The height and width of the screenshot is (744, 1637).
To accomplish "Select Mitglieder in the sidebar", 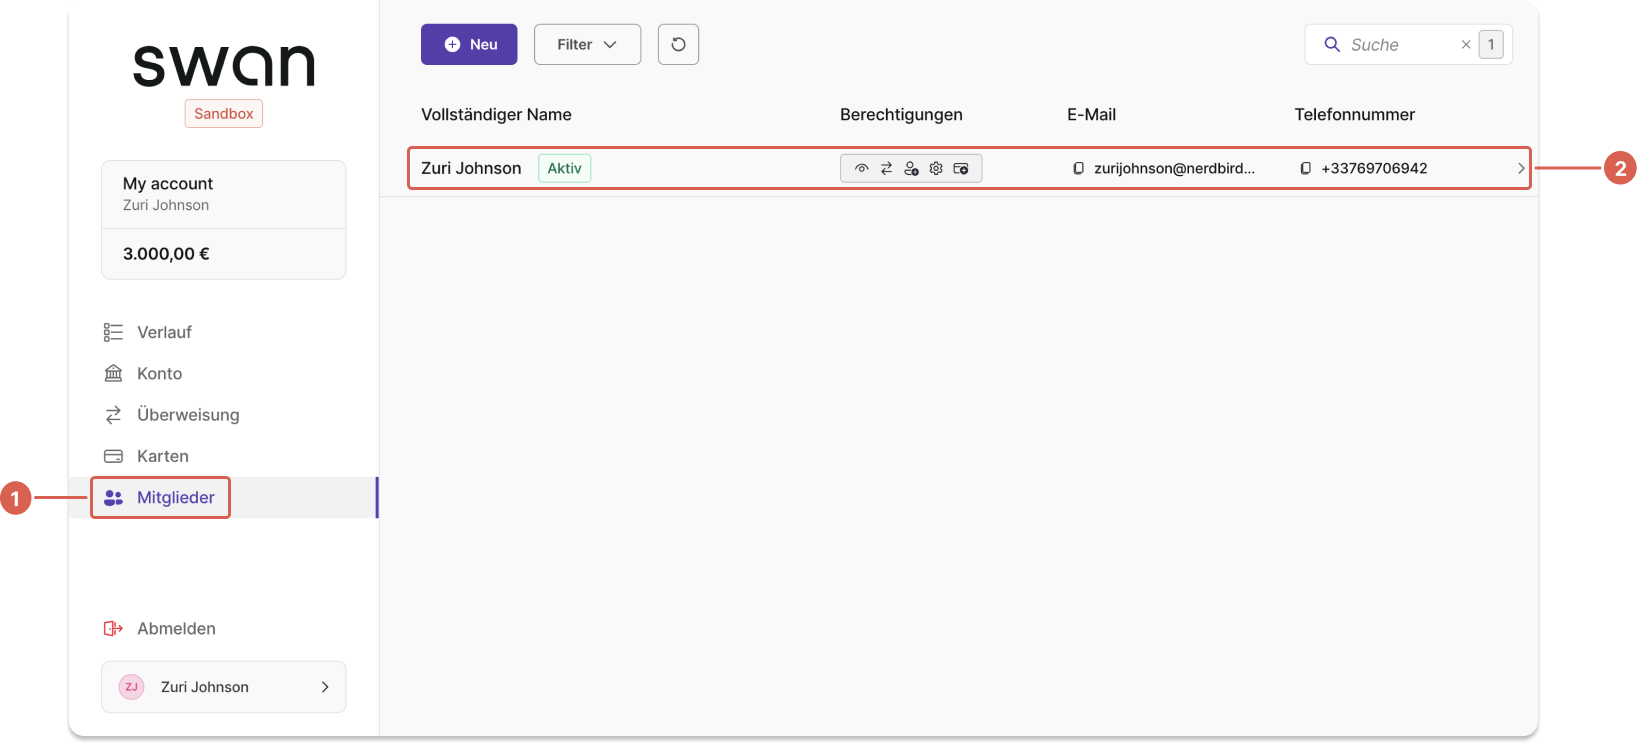I will coord(224,497).
